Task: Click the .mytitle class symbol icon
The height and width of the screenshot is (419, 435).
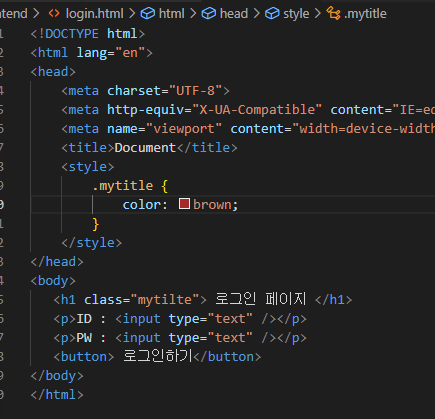Action: click(333, 13)
